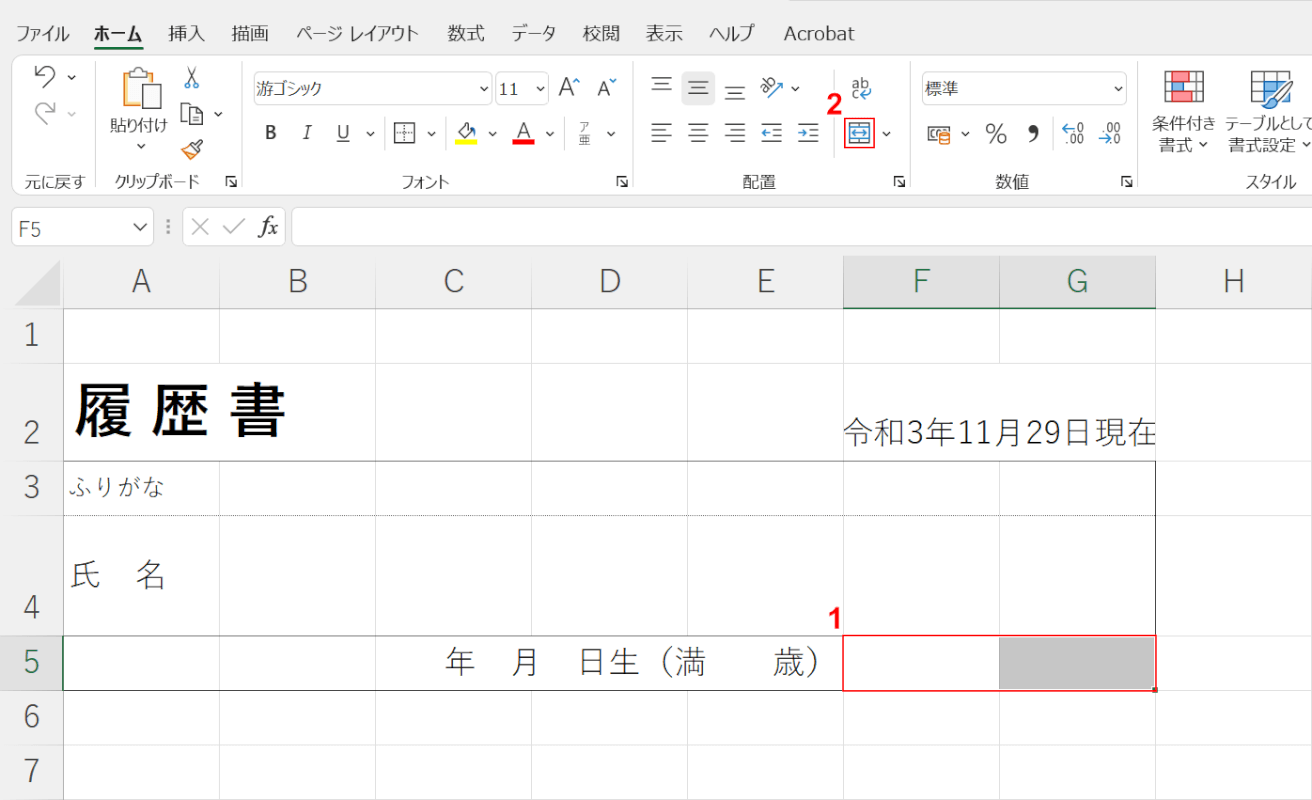Open Format as Table (テーブルとして書式設定)
This screenshot has height=800, width=1312.
(1269, 112)
